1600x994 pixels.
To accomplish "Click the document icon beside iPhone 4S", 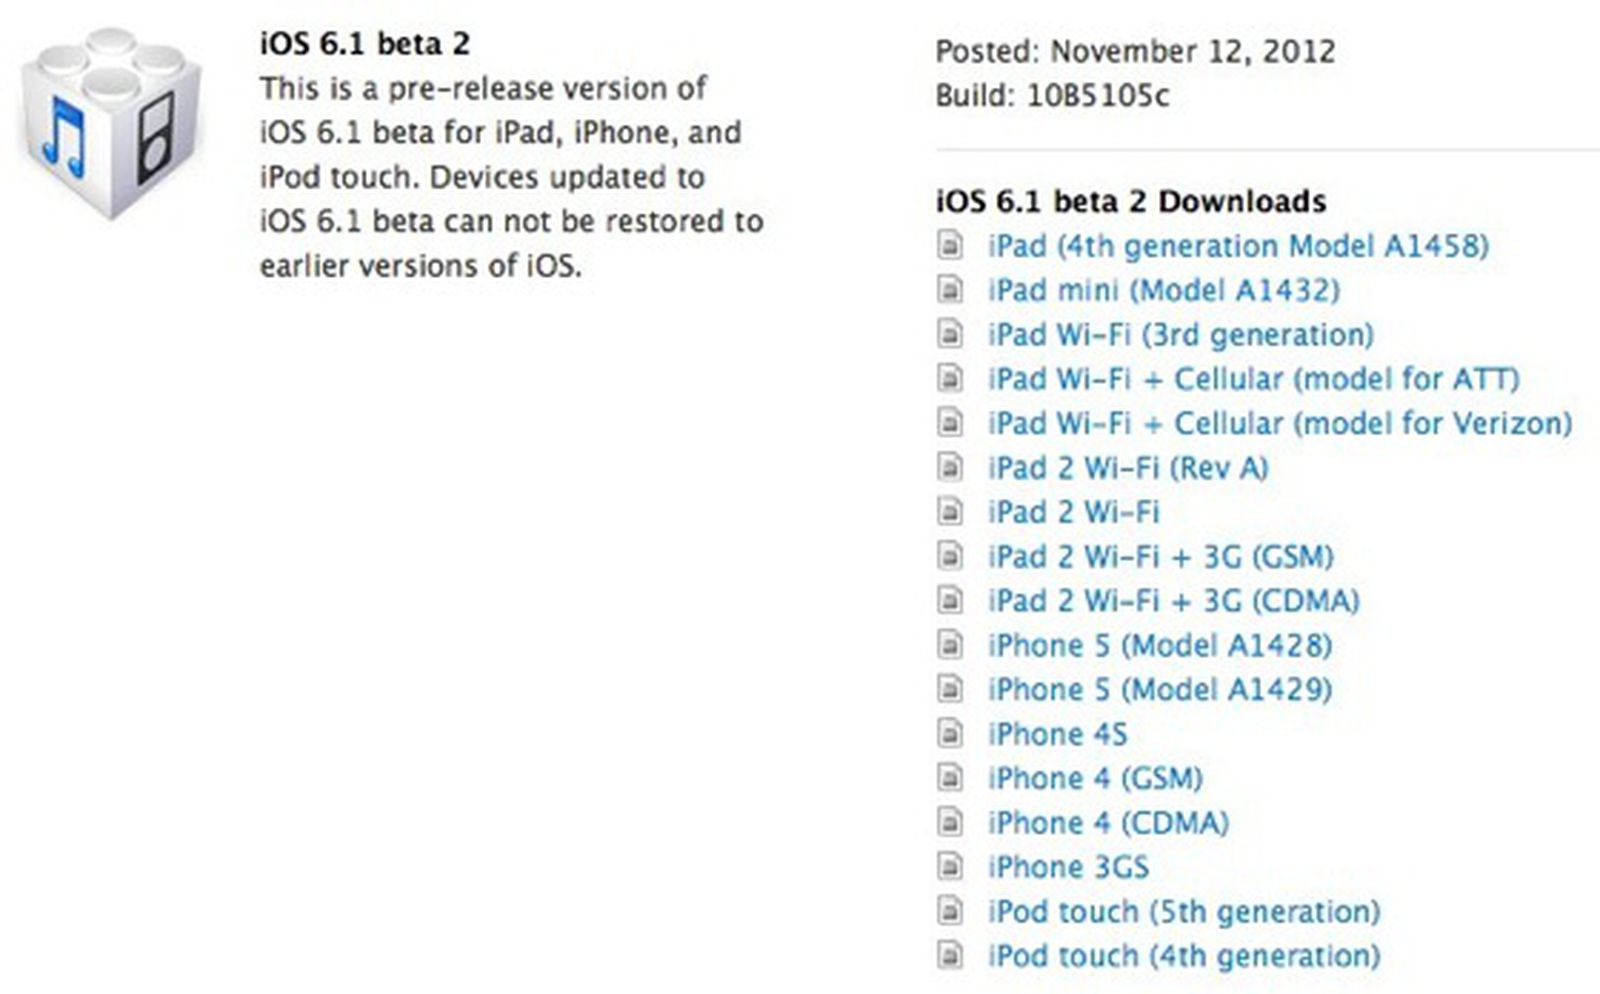I will pyautogui.click(x=947, y=733).
